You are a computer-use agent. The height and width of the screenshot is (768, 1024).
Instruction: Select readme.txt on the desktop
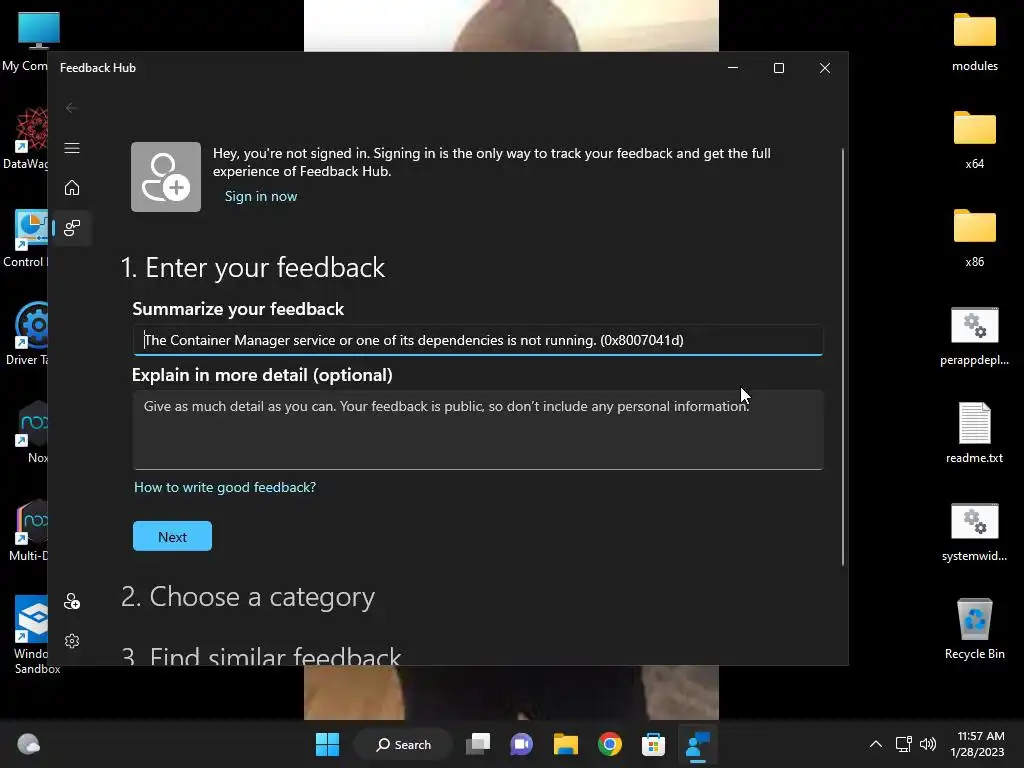click(974, 434)
